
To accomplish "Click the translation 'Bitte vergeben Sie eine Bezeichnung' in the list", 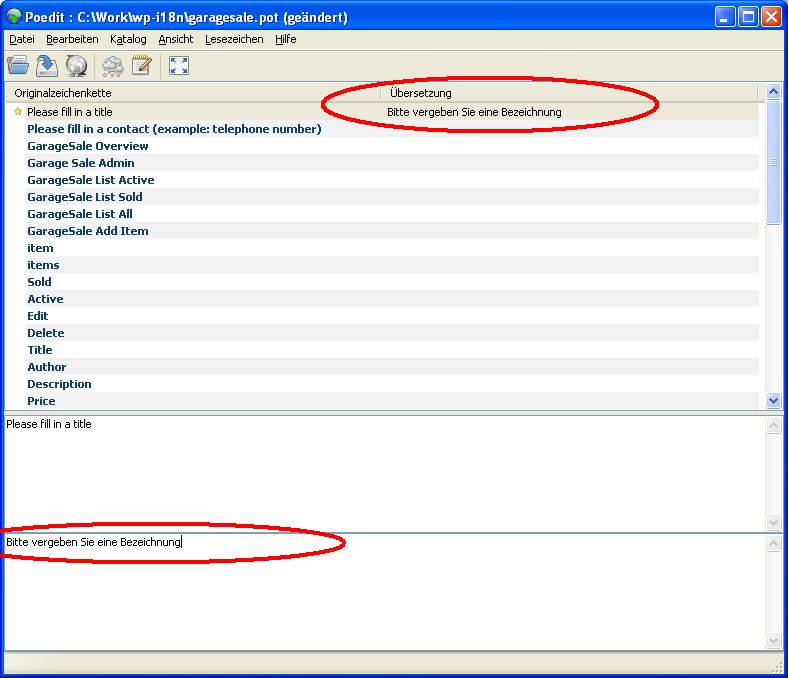I will click(x=474, y=112).
